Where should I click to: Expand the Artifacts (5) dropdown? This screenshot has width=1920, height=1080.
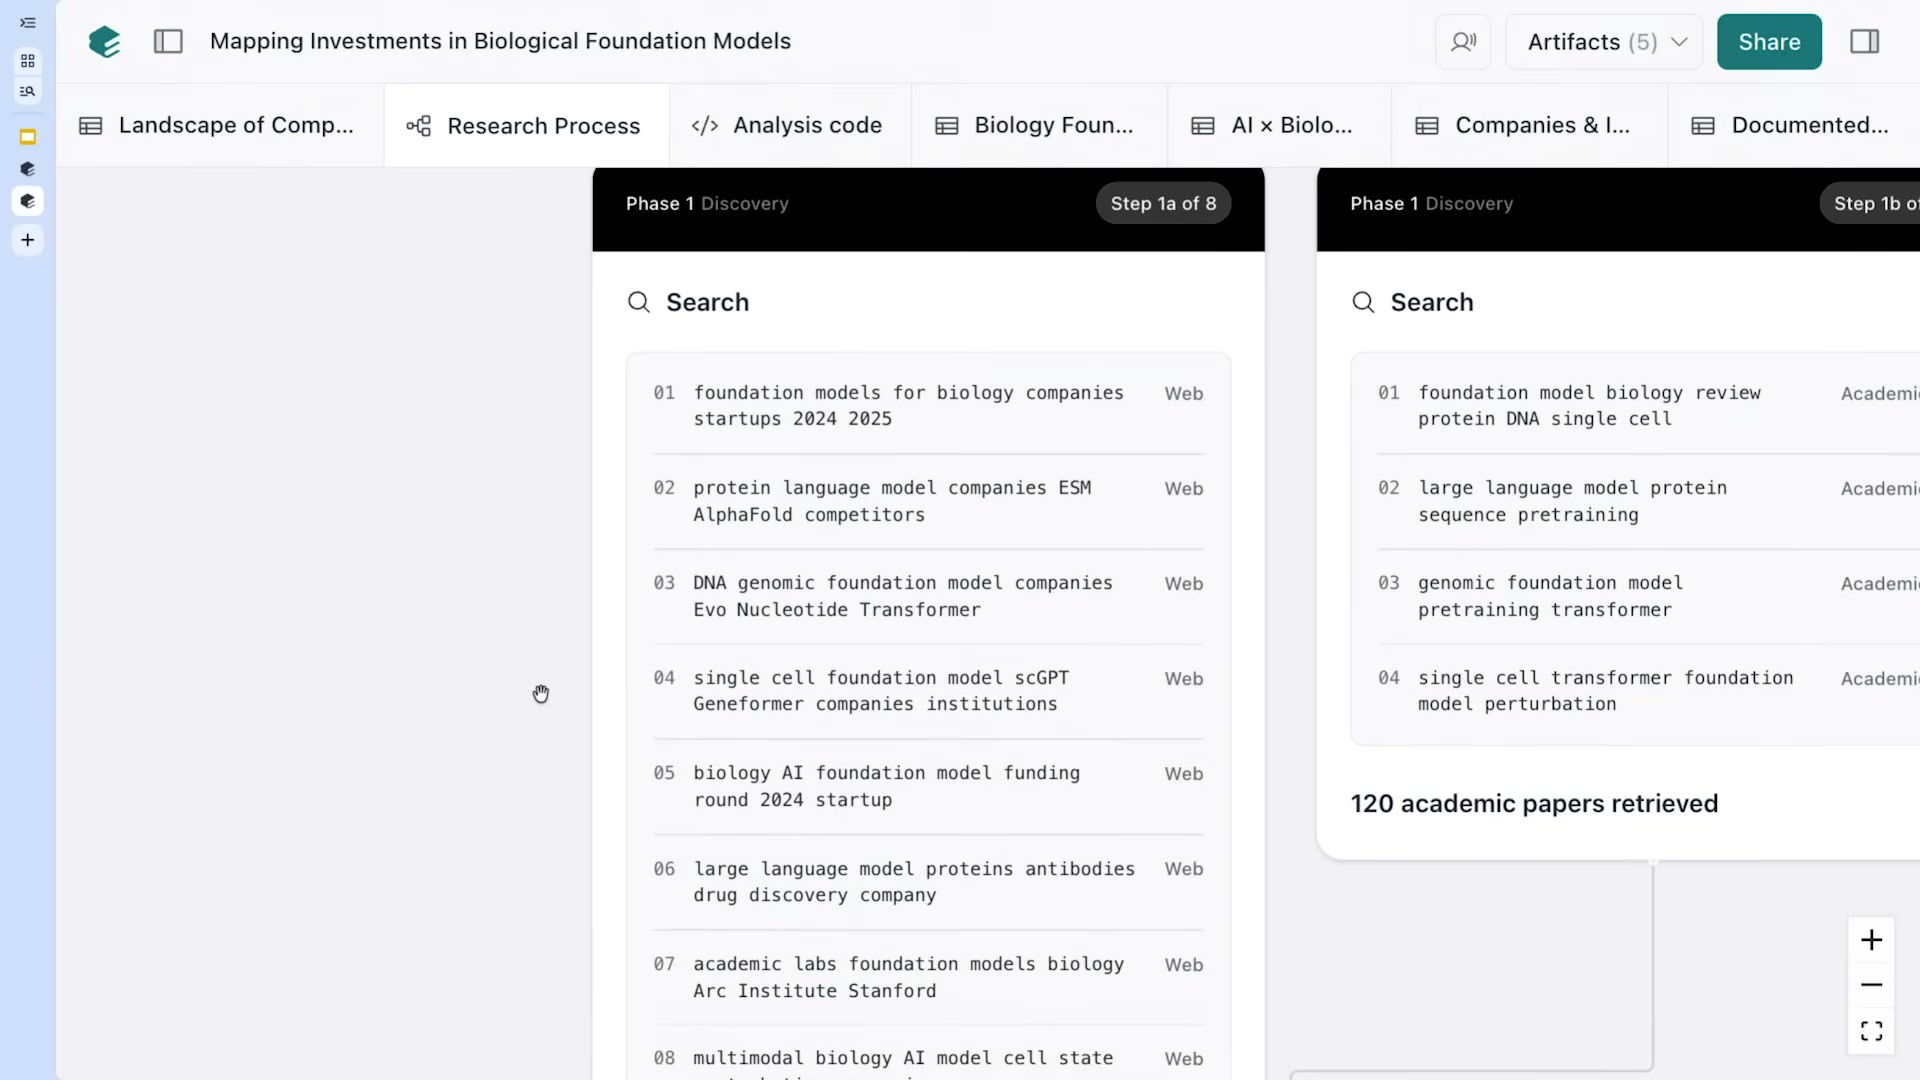tap(1604, 42)
